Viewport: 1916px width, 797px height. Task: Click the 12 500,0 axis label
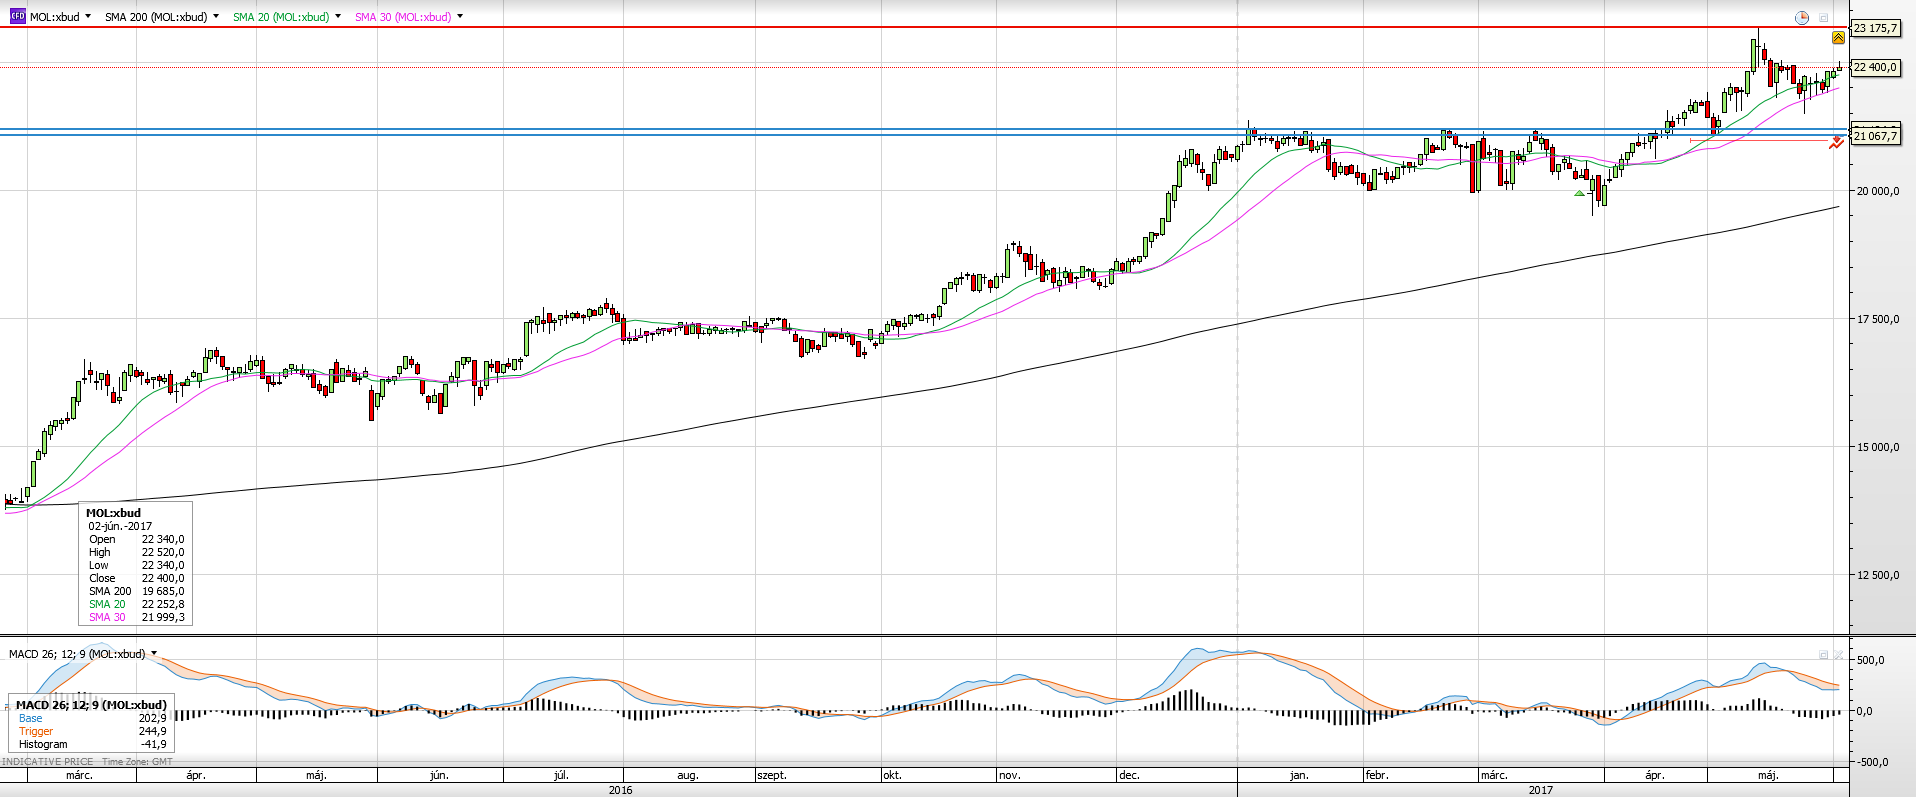[x=1878, y=575]
